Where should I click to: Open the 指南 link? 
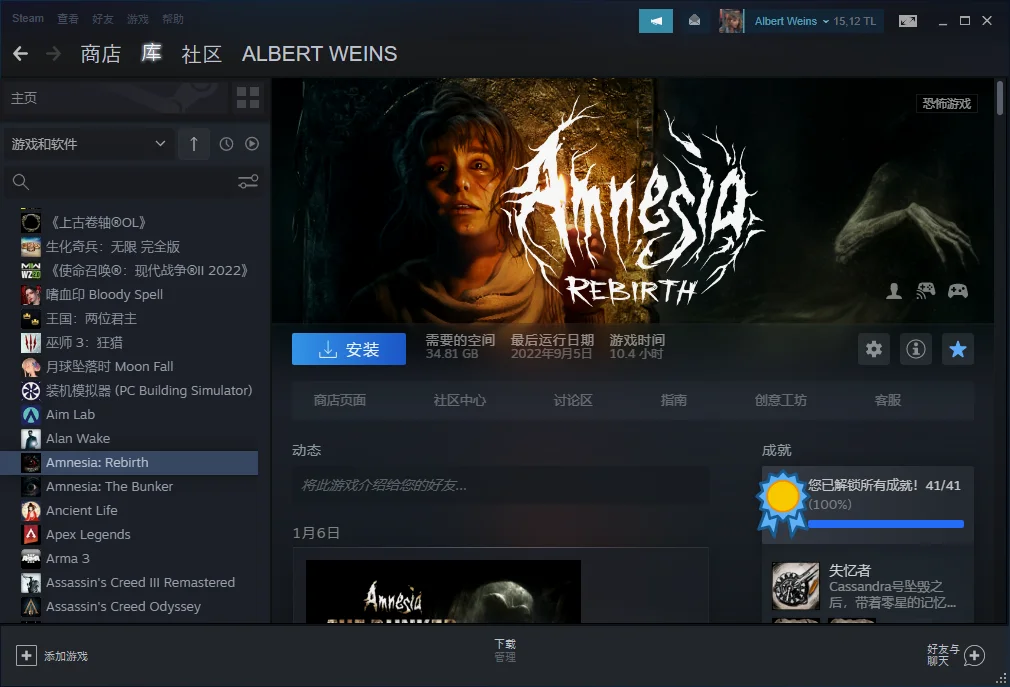pyautogui.click(x=674, y=400)
